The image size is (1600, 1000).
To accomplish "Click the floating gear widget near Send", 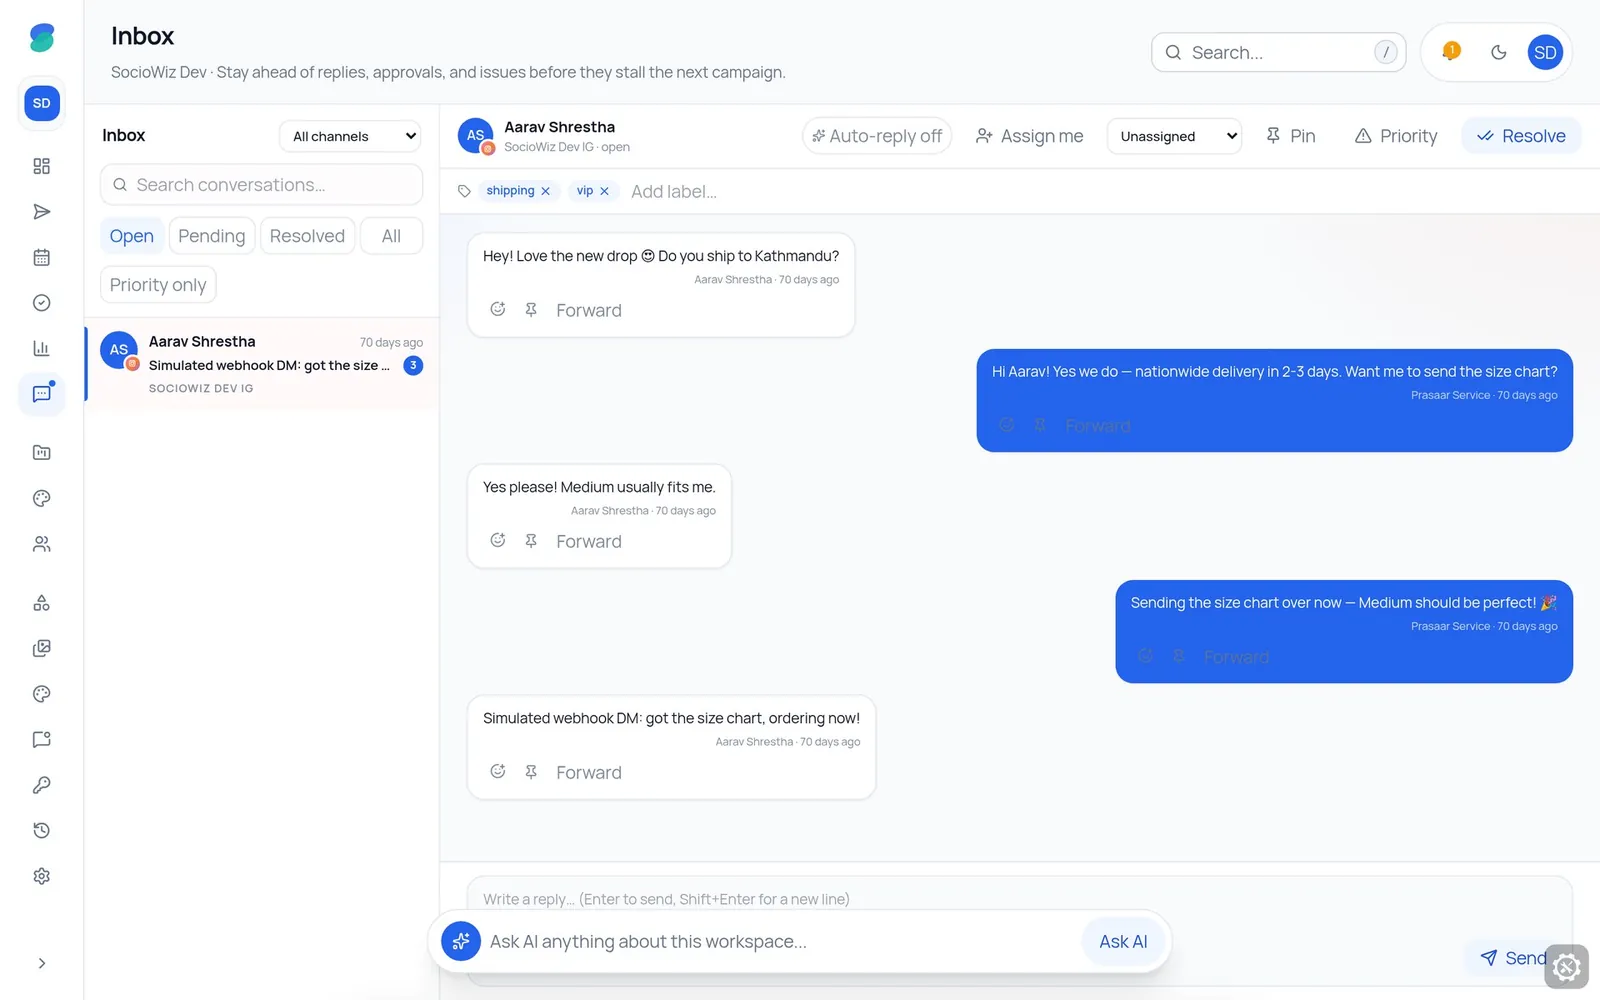I will pos(1567,967).
